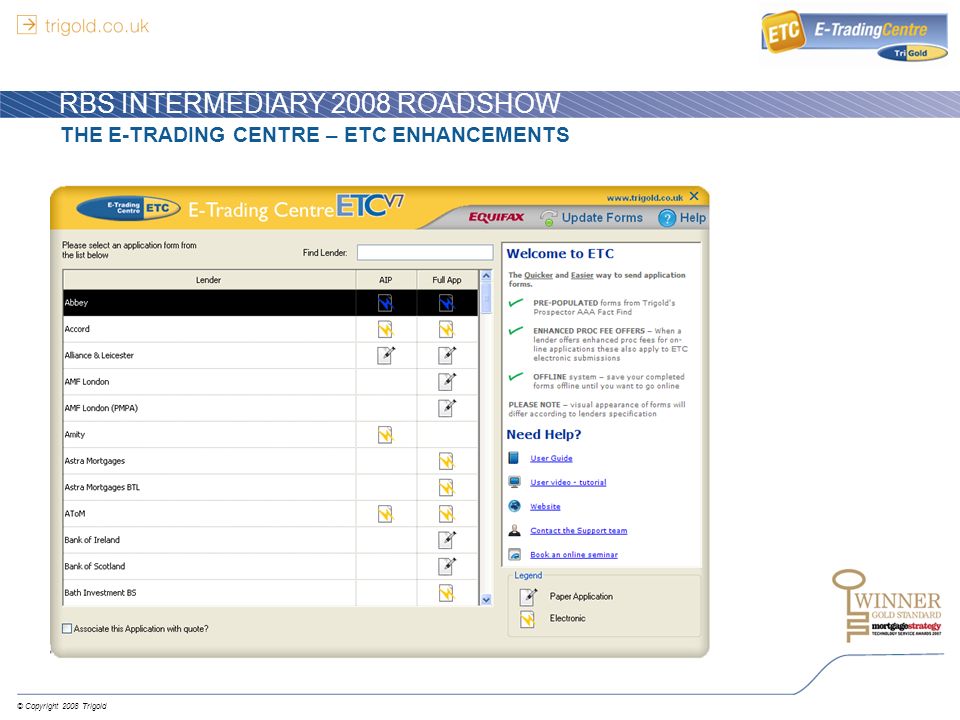Click into the Find Lender input field

coord(425,253)
